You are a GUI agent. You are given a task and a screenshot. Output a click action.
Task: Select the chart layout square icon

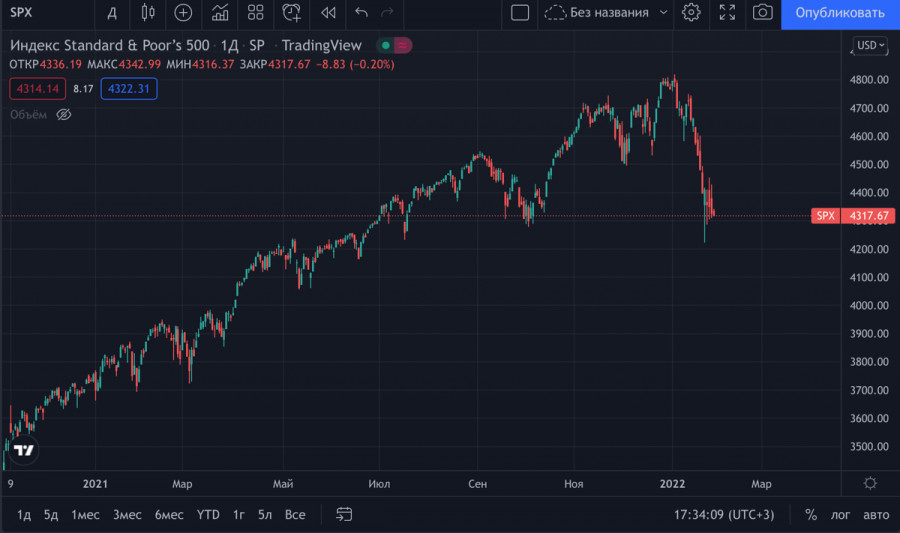(x=520, y=13)
